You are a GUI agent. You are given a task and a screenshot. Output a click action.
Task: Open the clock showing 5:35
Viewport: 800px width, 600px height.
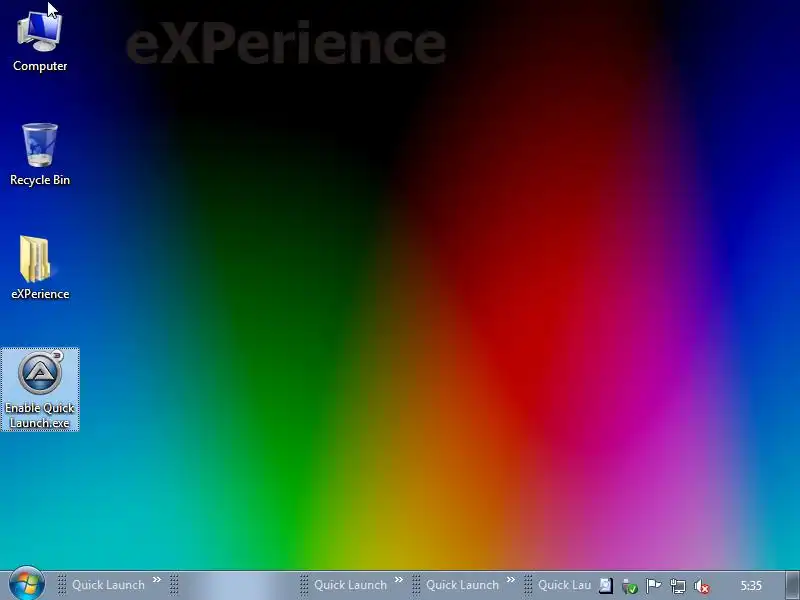coord(751,586)
